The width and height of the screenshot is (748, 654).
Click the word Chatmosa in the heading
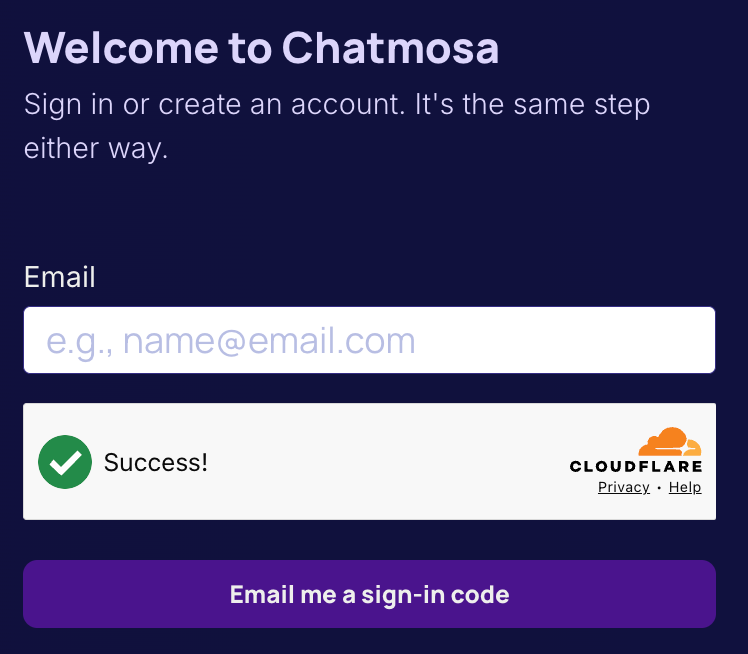pyautogui.click(x=391, y=48)
